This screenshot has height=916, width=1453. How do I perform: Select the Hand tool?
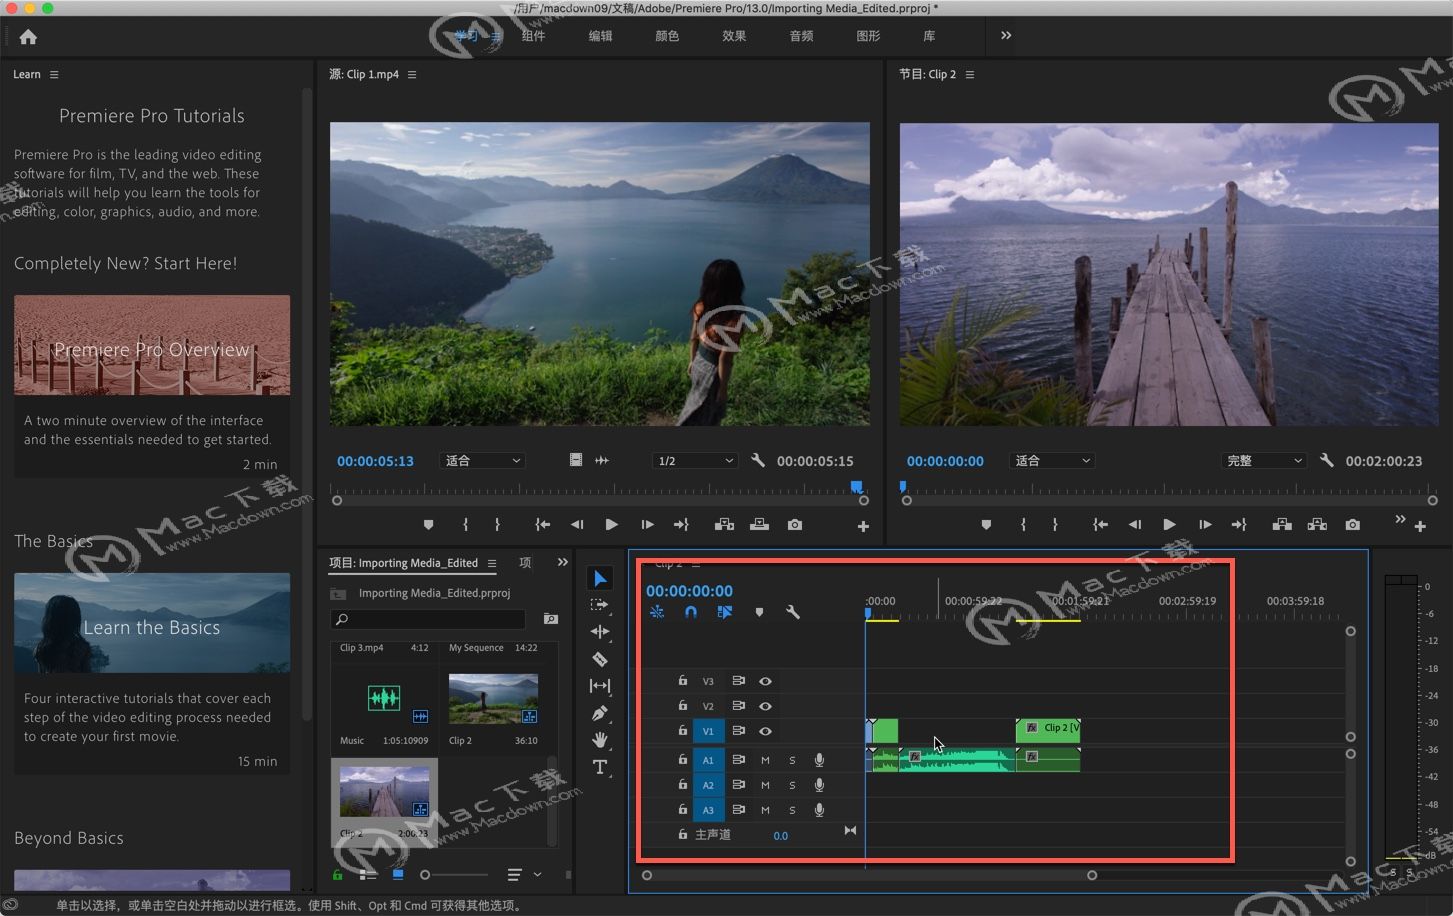pos(600,740)
